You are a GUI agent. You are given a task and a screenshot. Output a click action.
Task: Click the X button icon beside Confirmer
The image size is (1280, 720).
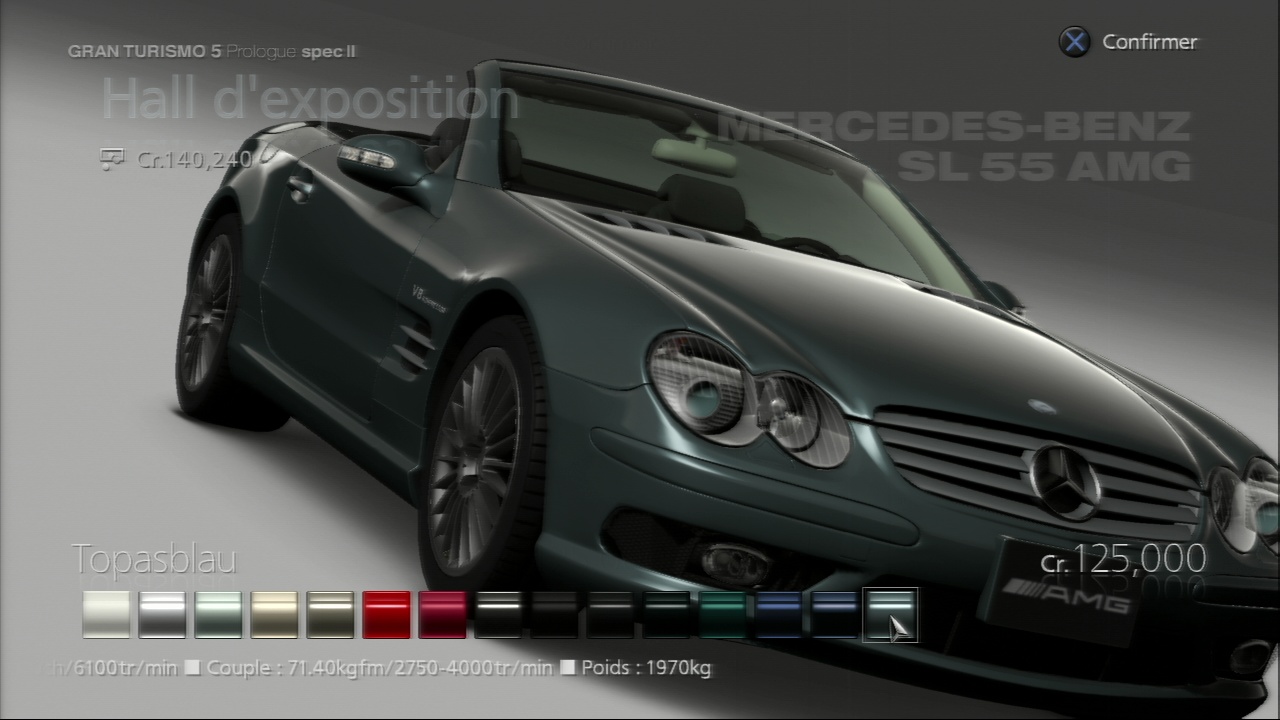pos(1075,42)
